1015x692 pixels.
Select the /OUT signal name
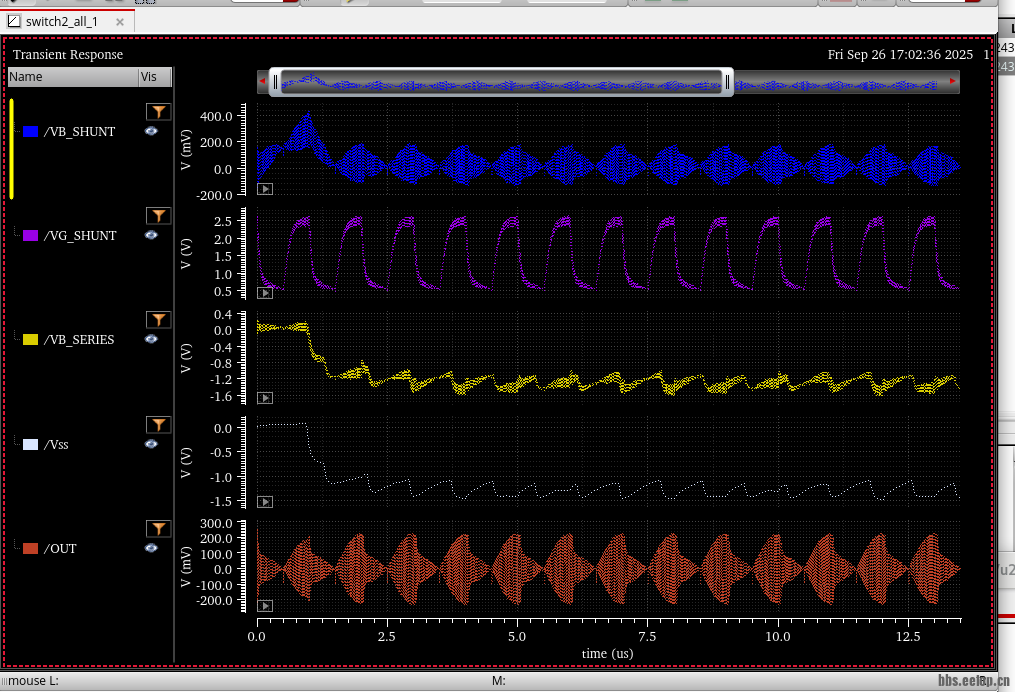[x=60, y=549]
